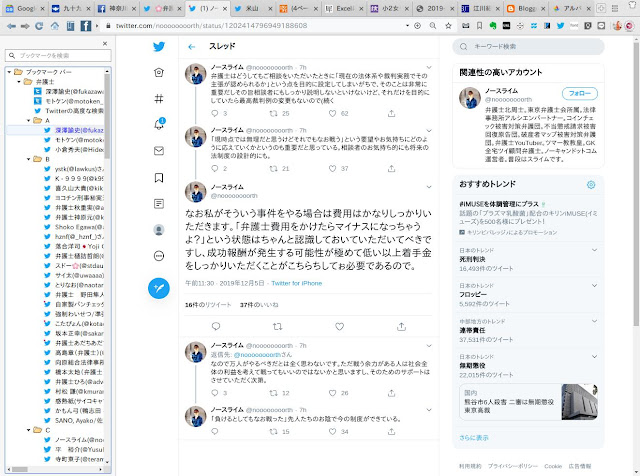640x476 pixels.
Task: Reply to the second tweet with 2 replies
Action: (x=215, y=168)
